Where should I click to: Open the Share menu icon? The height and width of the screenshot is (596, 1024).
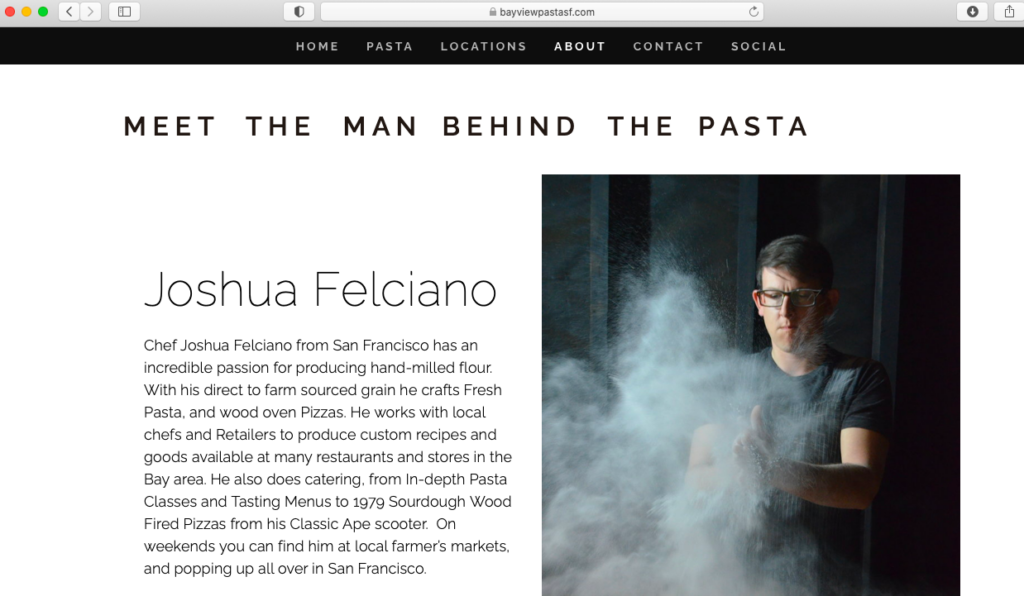tap(1009, 12)
